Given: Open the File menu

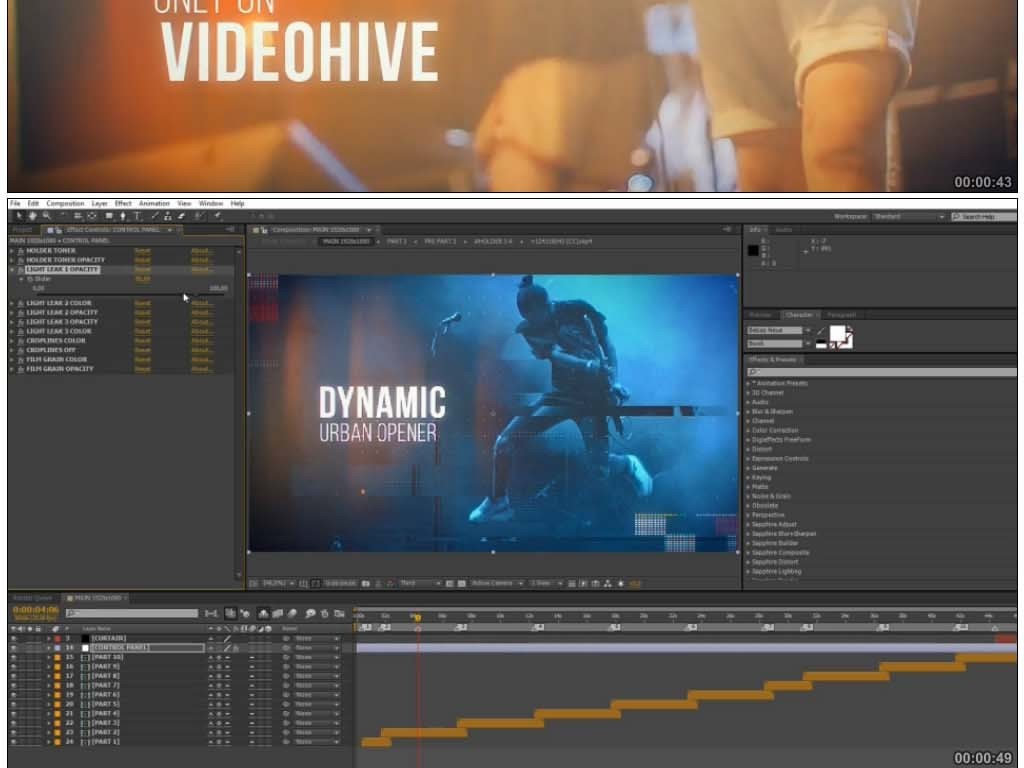Looking at the screenshot, I should [15, 204].
